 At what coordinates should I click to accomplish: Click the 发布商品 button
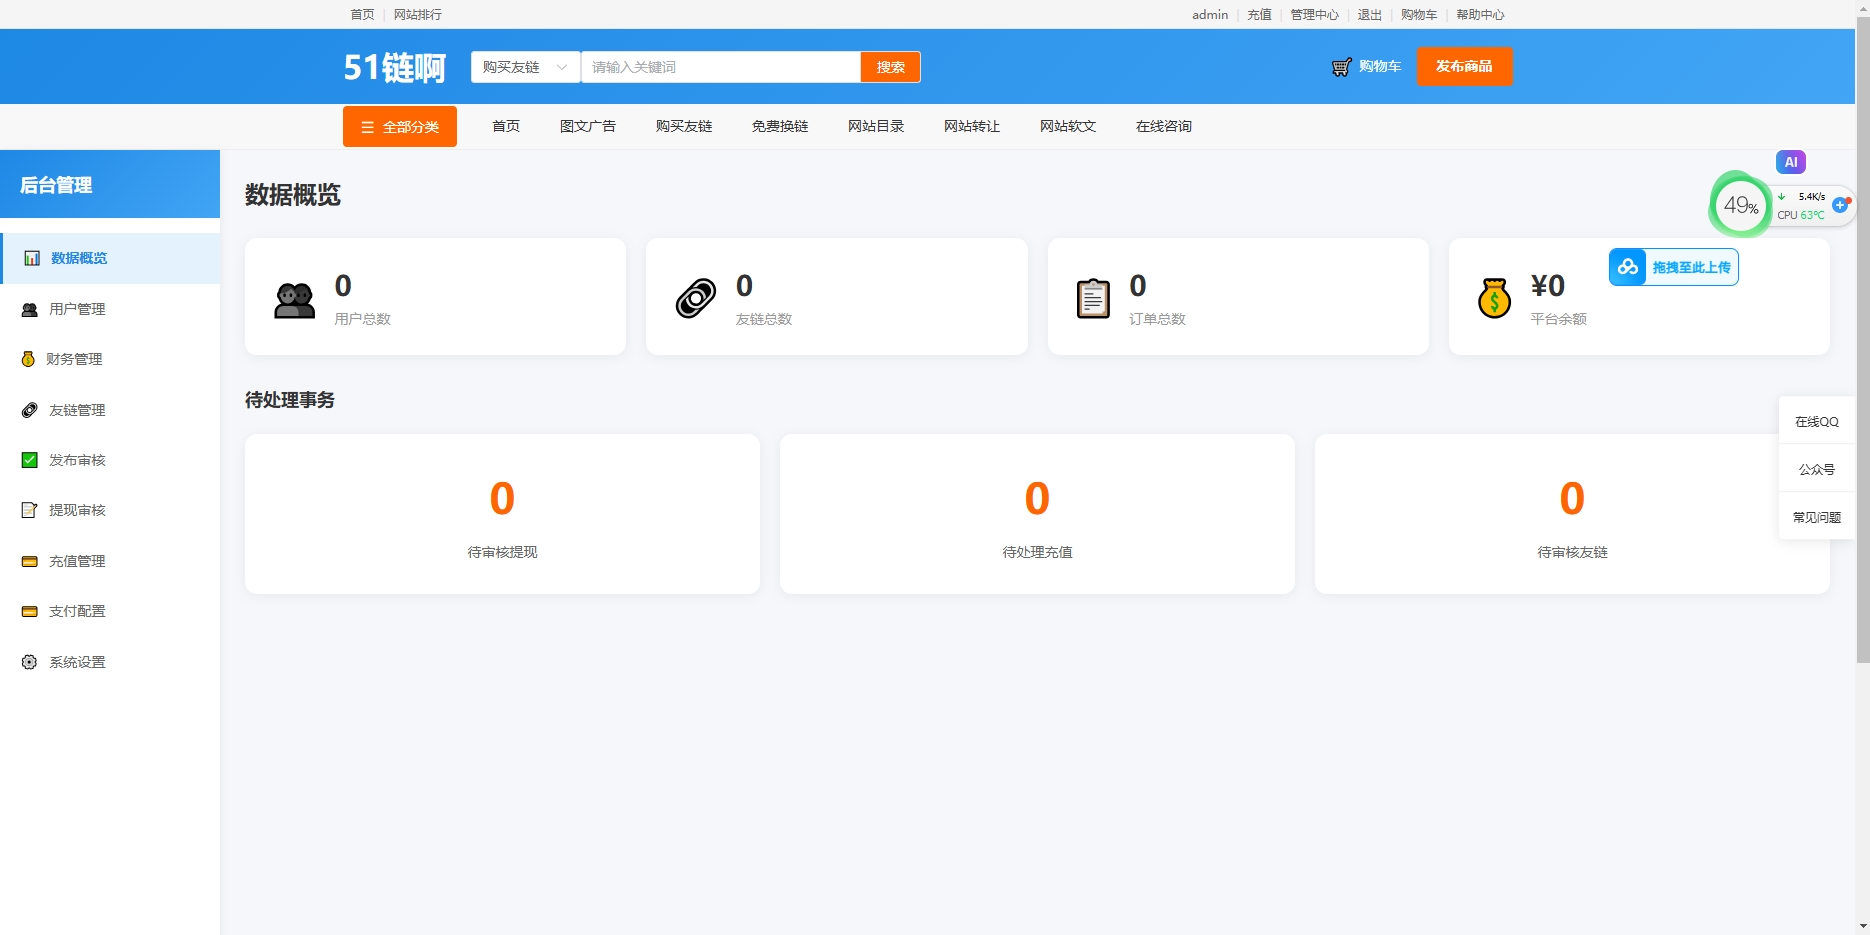click(1464, 66)
